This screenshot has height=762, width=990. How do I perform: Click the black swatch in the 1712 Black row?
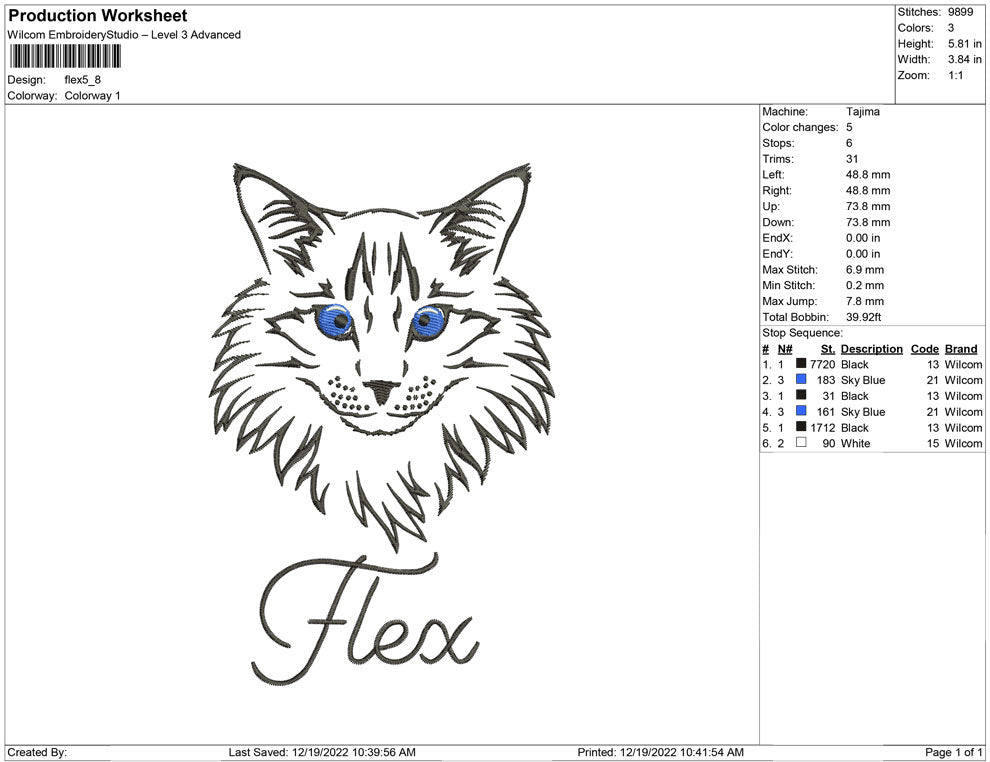click(x=801, y=426)
